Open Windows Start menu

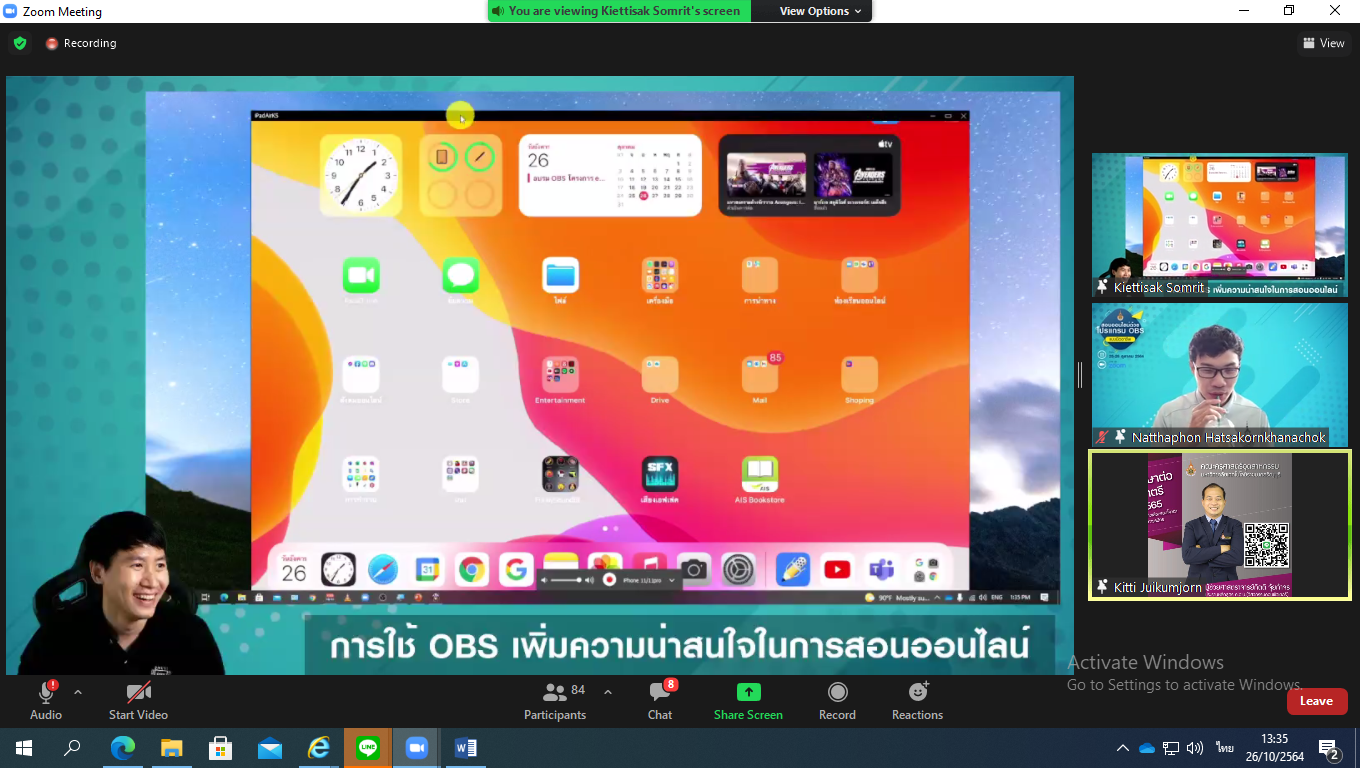coord(24,748)
